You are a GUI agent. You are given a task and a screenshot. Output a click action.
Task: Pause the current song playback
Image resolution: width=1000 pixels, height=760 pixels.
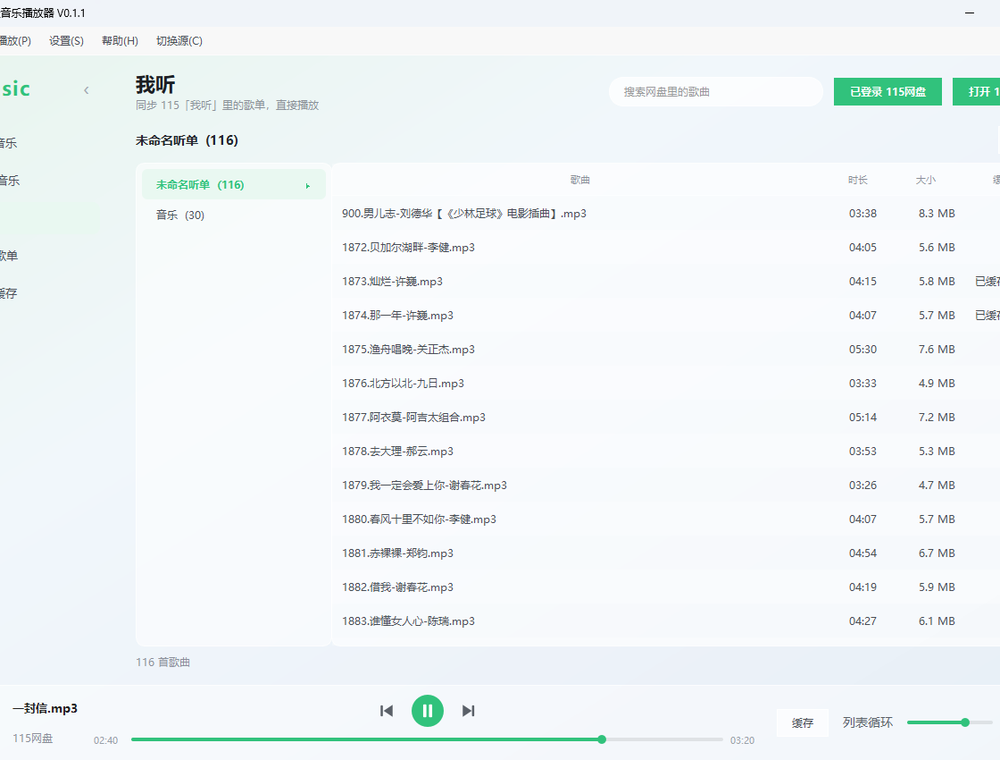427,710
